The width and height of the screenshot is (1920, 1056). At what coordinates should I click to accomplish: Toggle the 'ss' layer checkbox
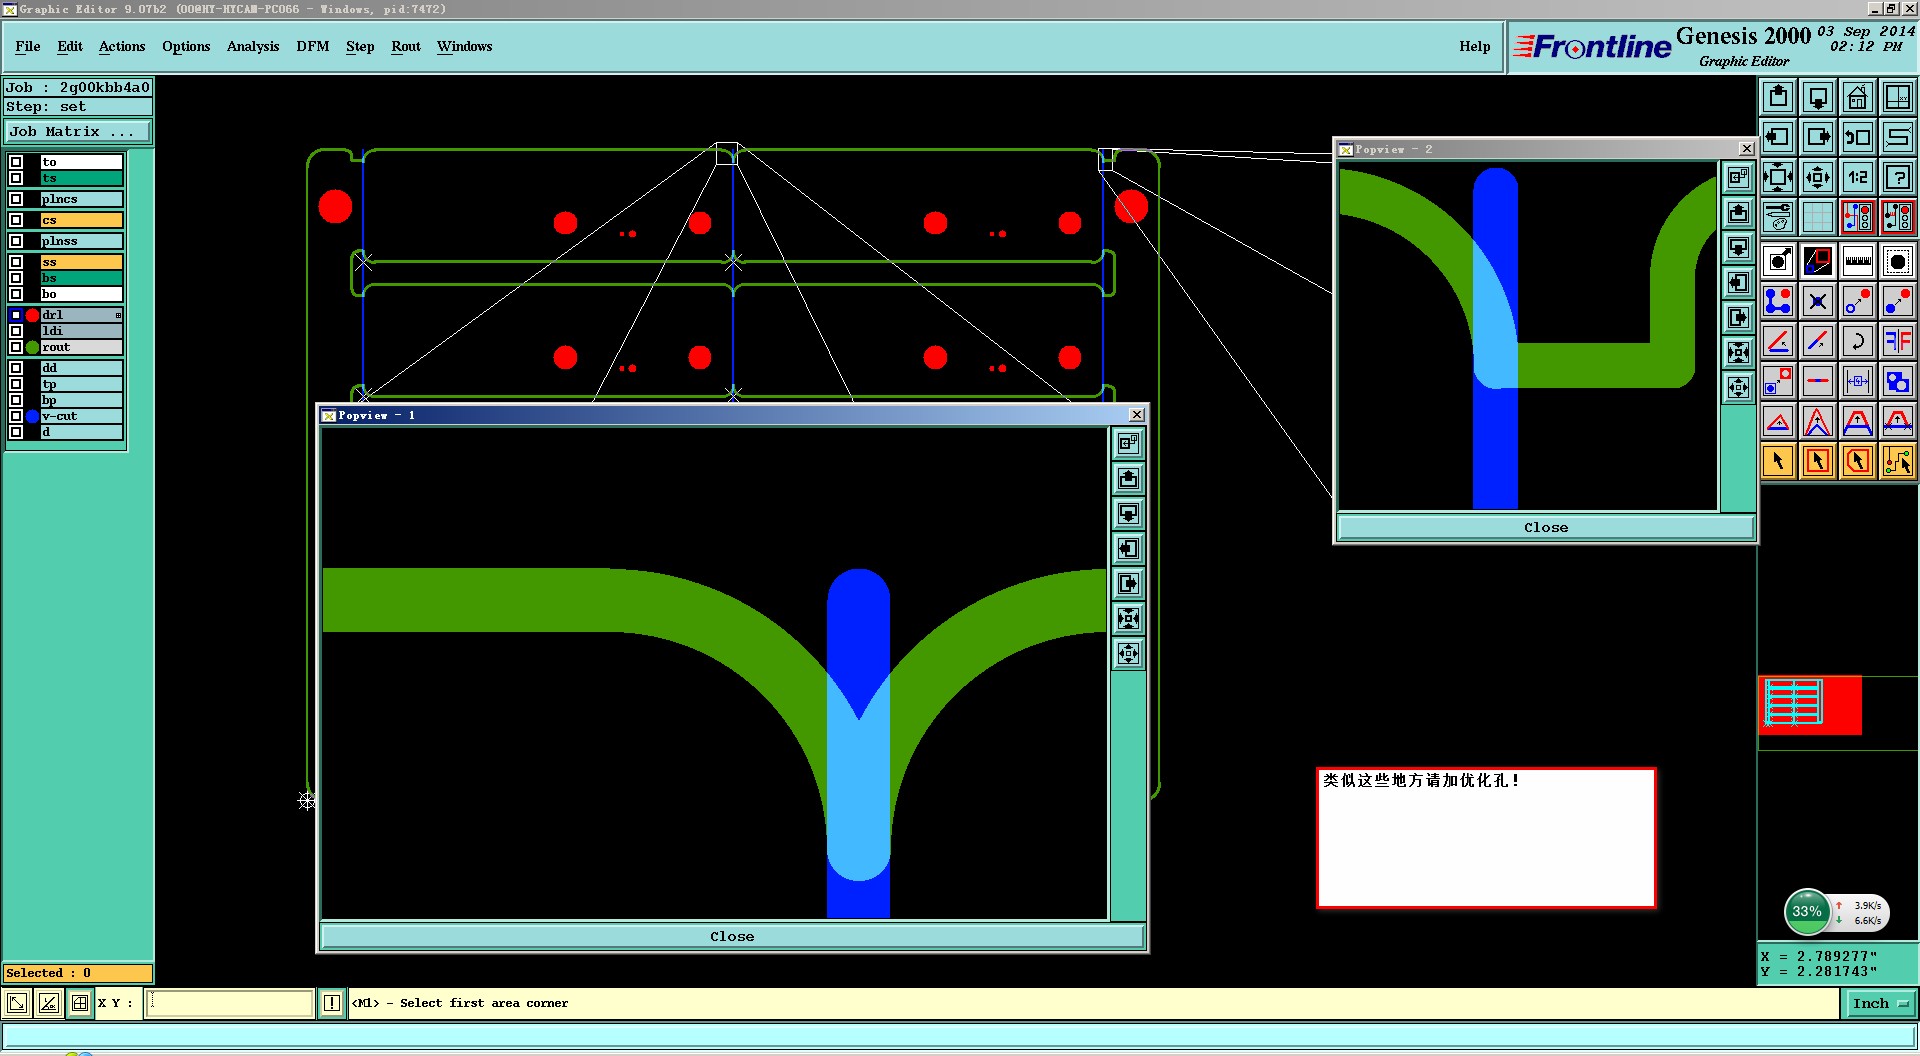[16, 262]
